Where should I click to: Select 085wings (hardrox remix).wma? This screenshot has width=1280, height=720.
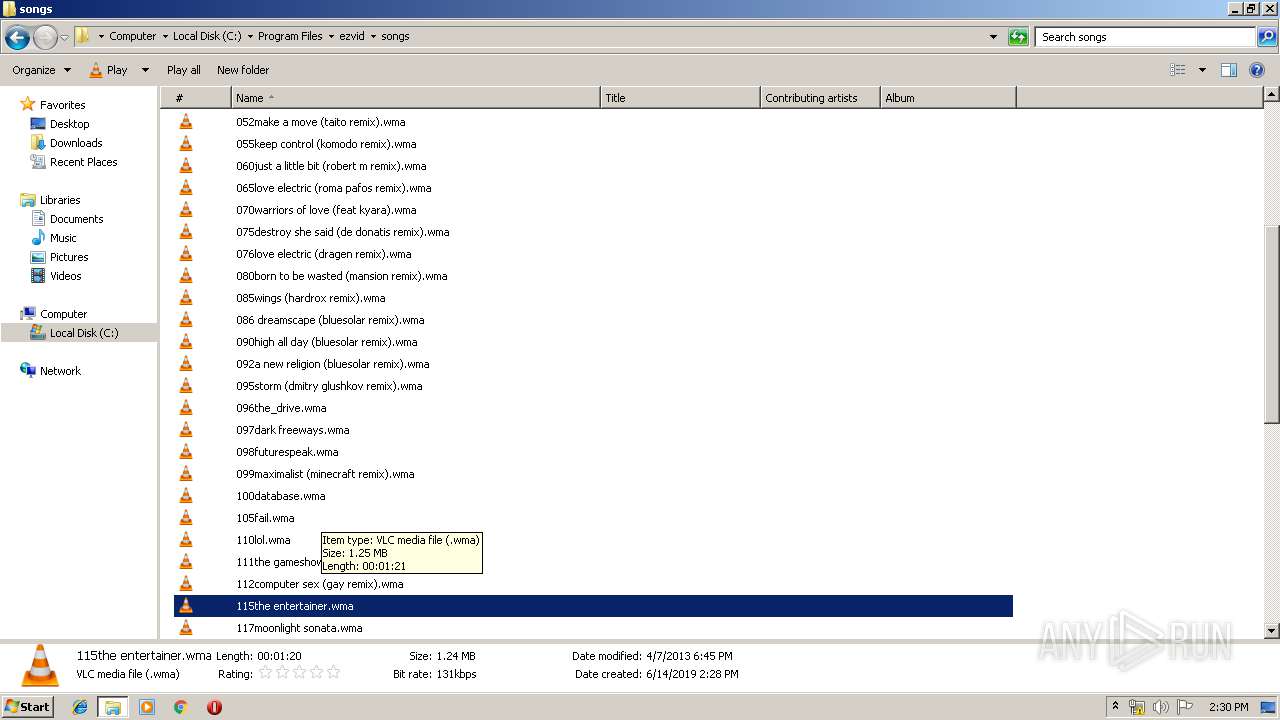pos(310,298)
